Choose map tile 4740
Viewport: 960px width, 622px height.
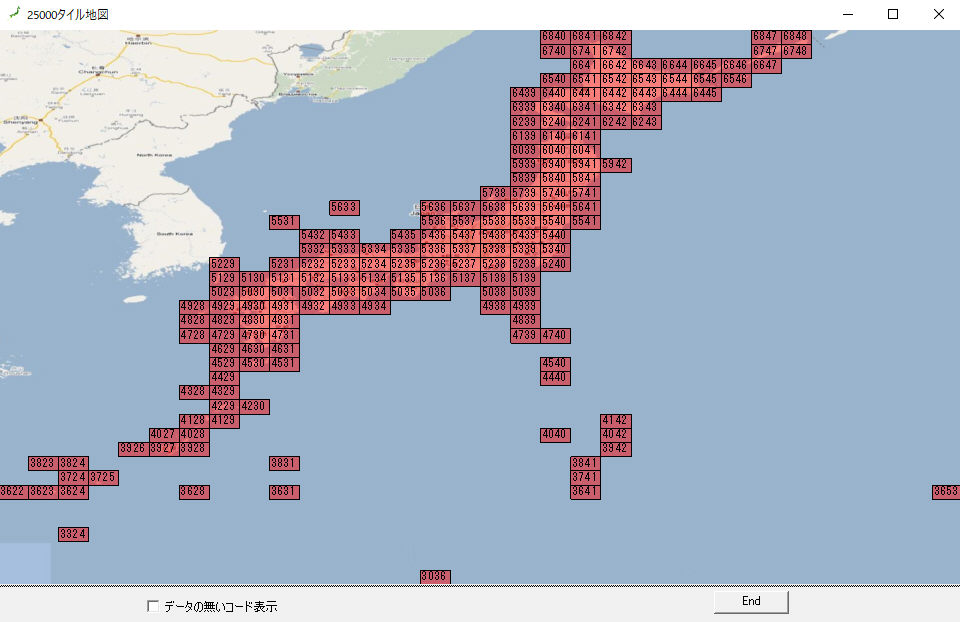pyautogui.click(x=555, y=335)
